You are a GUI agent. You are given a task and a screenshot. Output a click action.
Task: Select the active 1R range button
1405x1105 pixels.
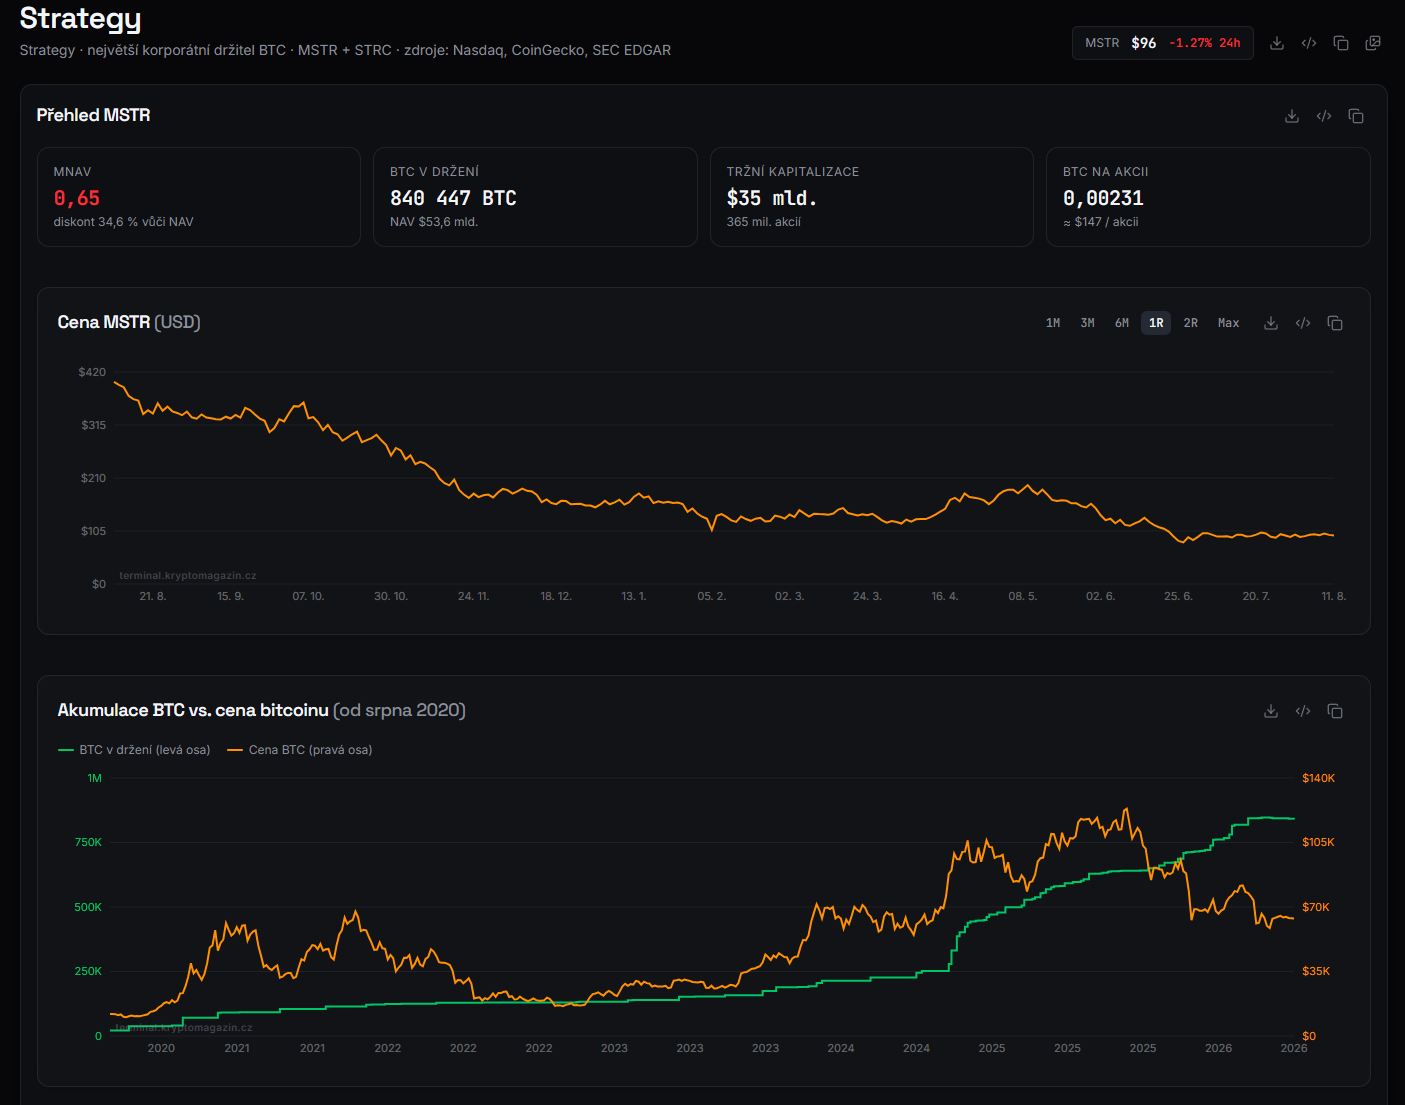click(x=1156, y=323)
